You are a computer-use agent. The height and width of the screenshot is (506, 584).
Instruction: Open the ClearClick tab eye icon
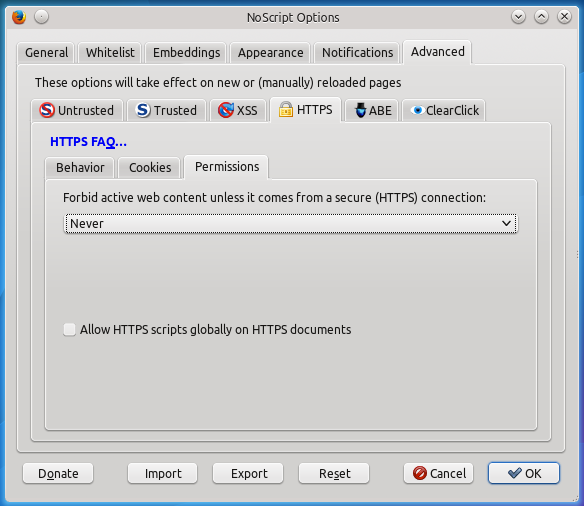click(x=418, y=110)
